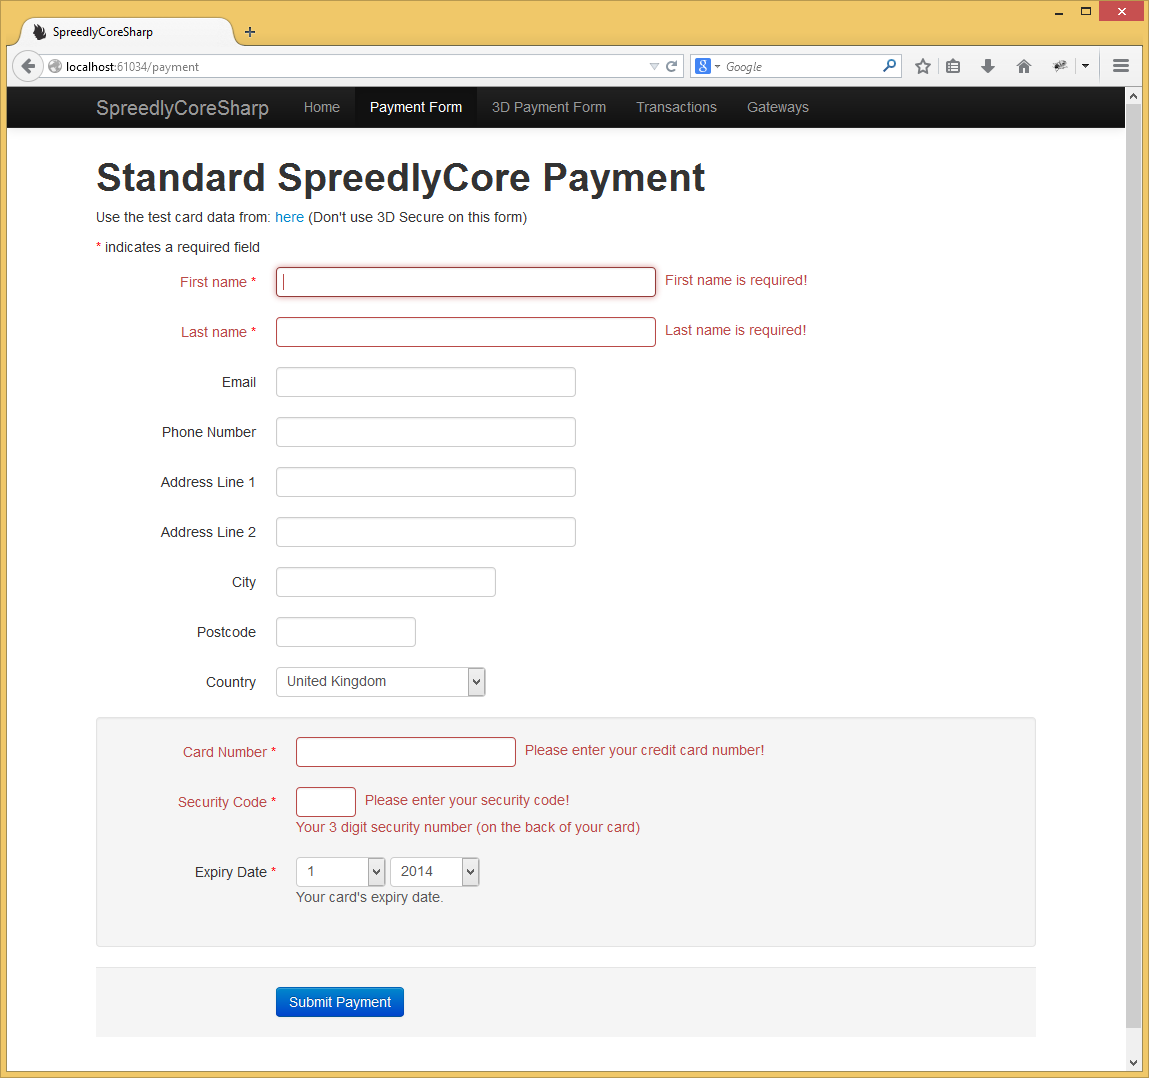Minimize the browser window

(1059, 12)
